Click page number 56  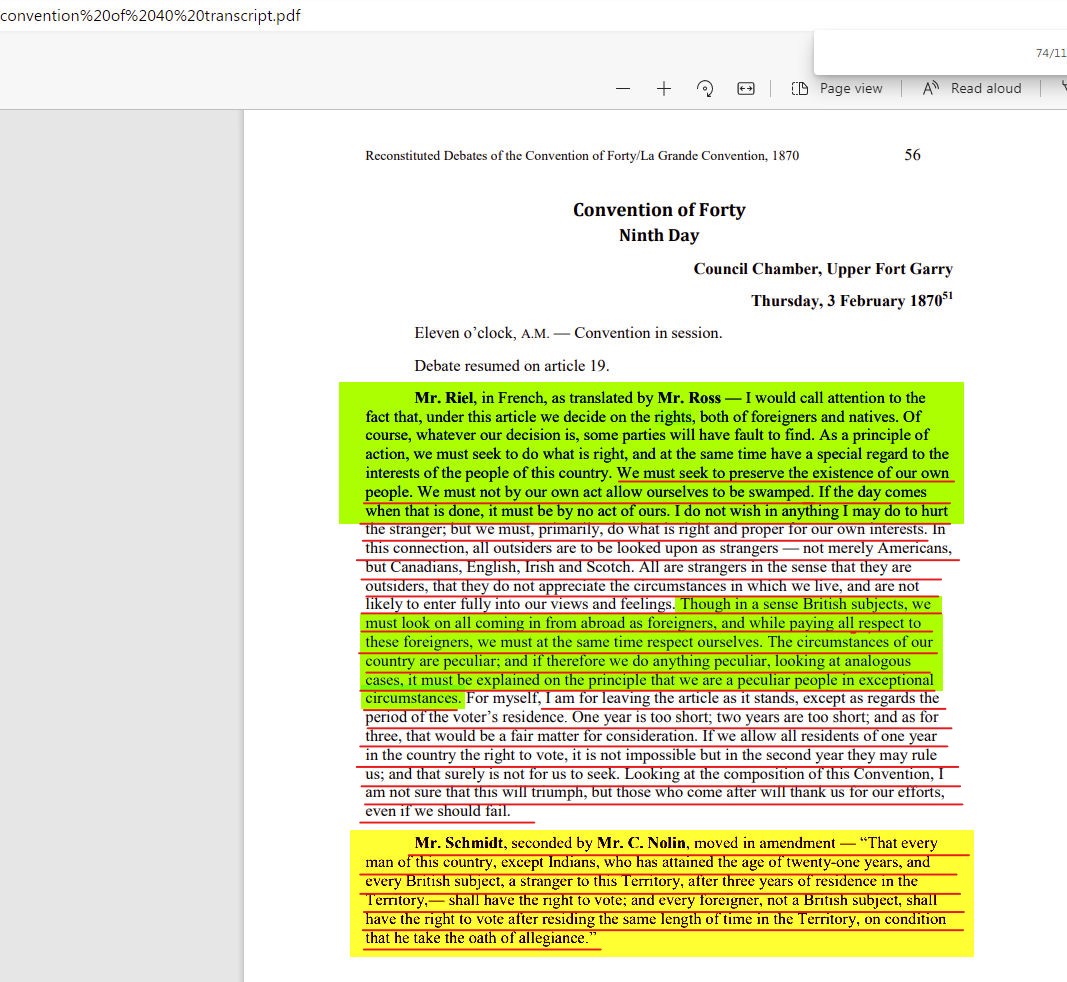(913, 154)
